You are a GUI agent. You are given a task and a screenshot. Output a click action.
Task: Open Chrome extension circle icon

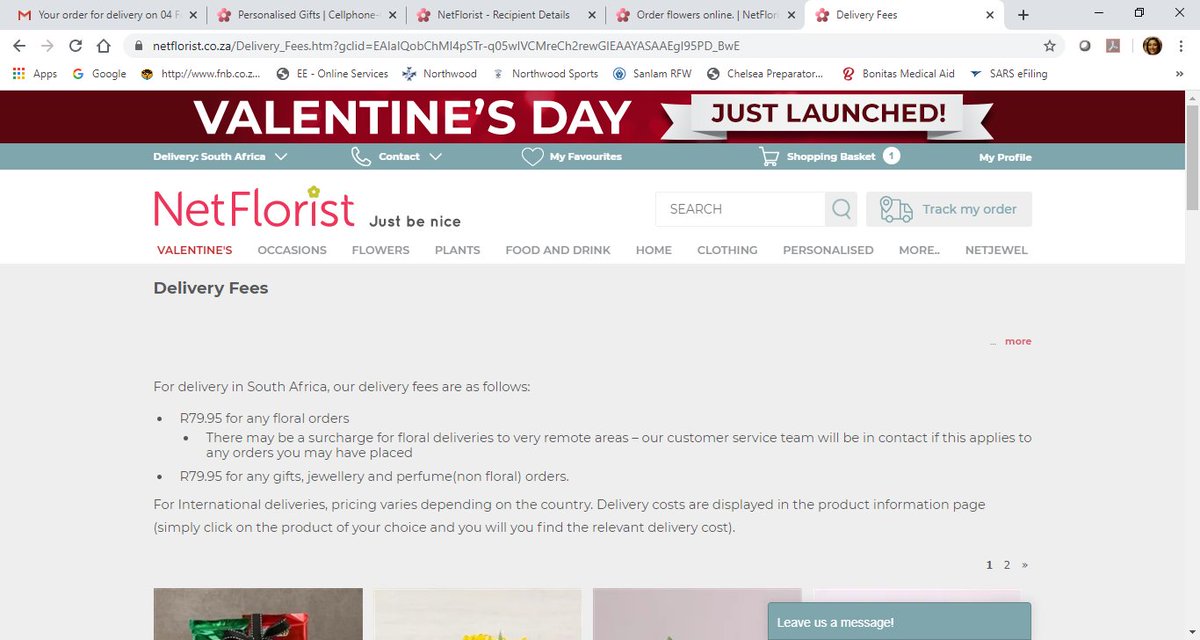click(1085, 46)
